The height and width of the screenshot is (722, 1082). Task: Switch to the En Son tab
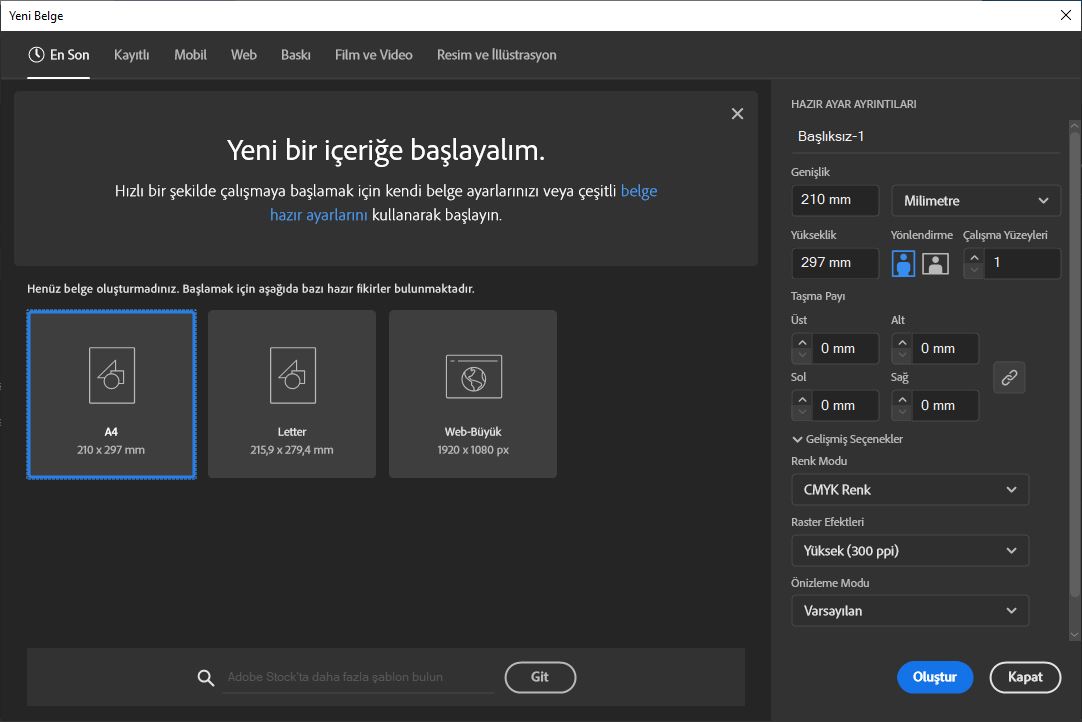[59, 55]
